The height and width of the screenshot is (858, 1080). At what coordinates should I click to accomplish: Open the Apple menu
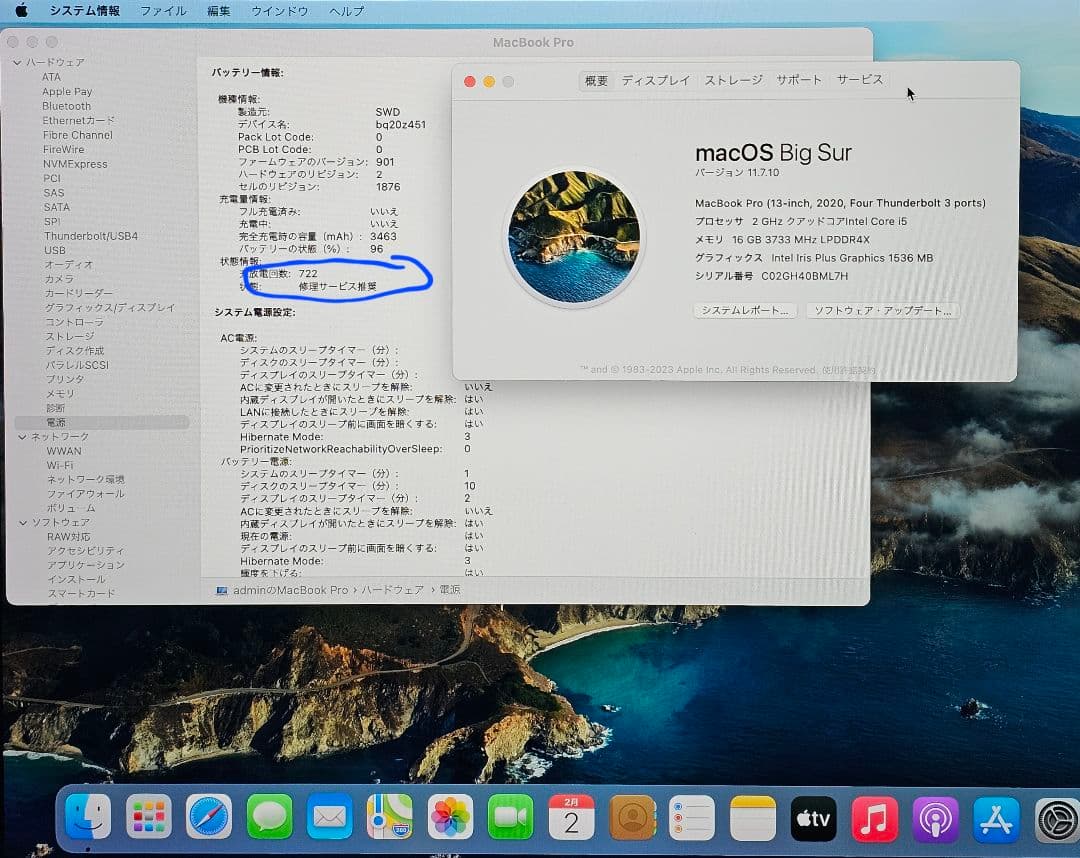tap(20, 11)
